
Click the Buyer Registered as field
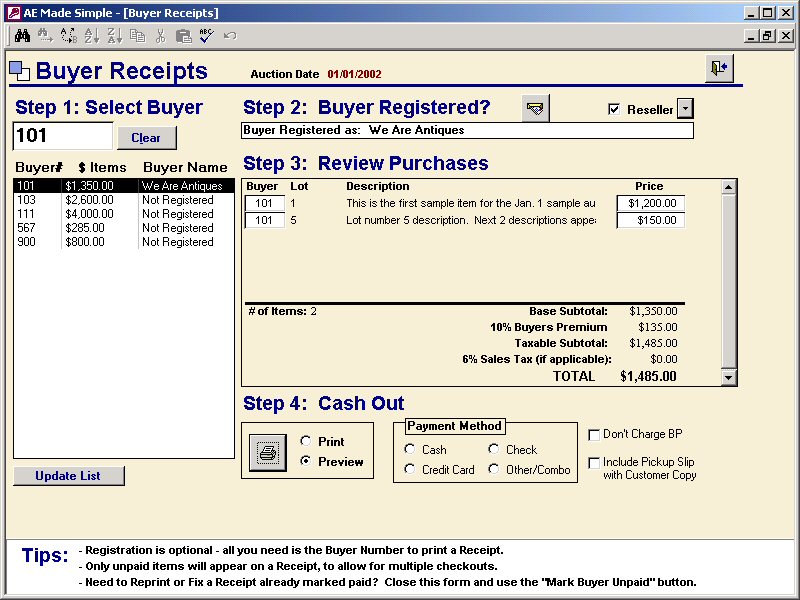pos(467,130)
